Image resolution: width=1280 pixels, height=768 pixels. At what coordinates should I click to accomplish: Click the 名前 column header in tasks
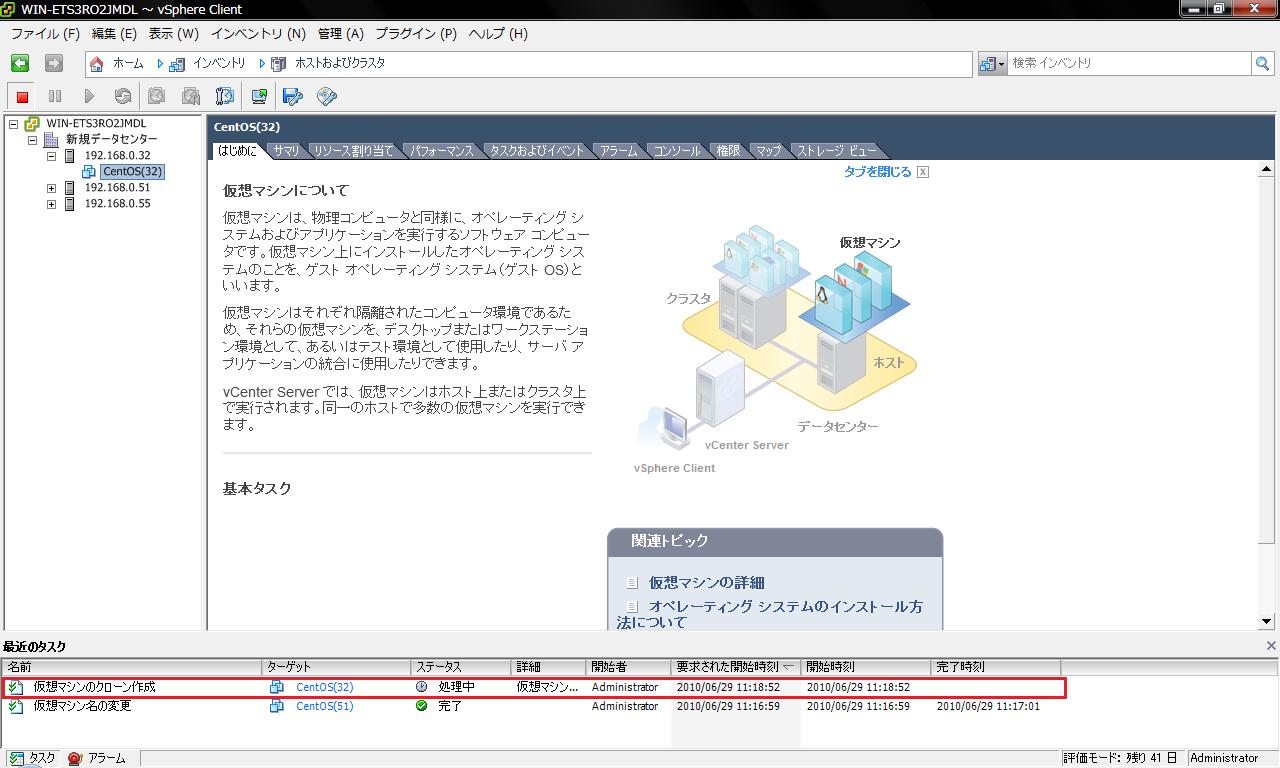click(131, 667)
